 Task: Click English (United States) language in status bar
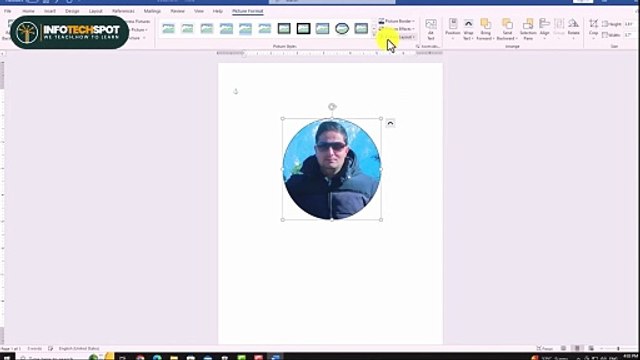(79, 349)
